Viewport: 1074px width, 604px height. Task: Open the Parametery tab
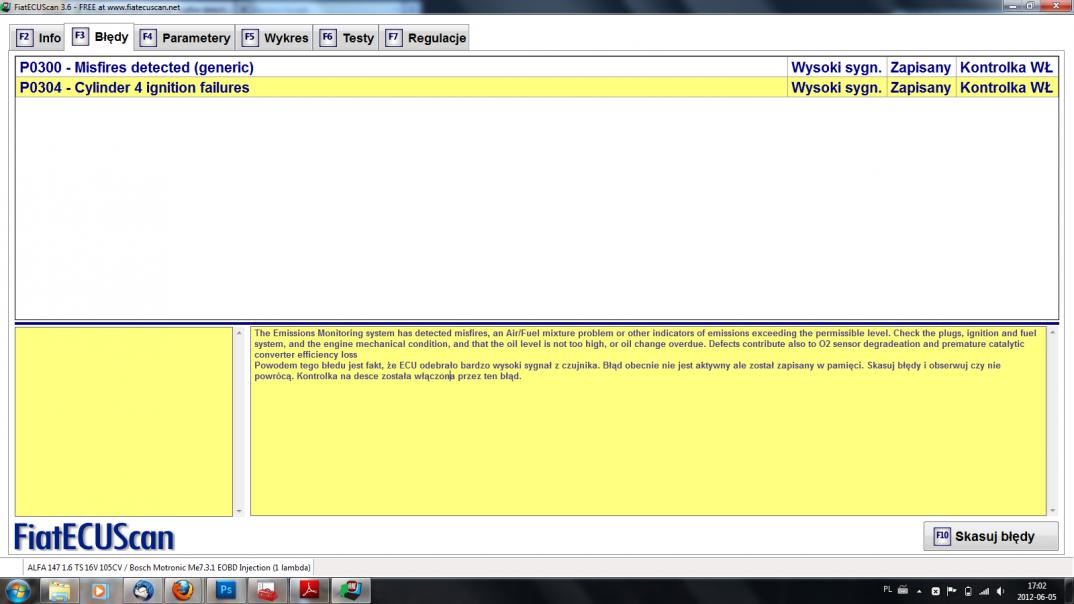185,38
